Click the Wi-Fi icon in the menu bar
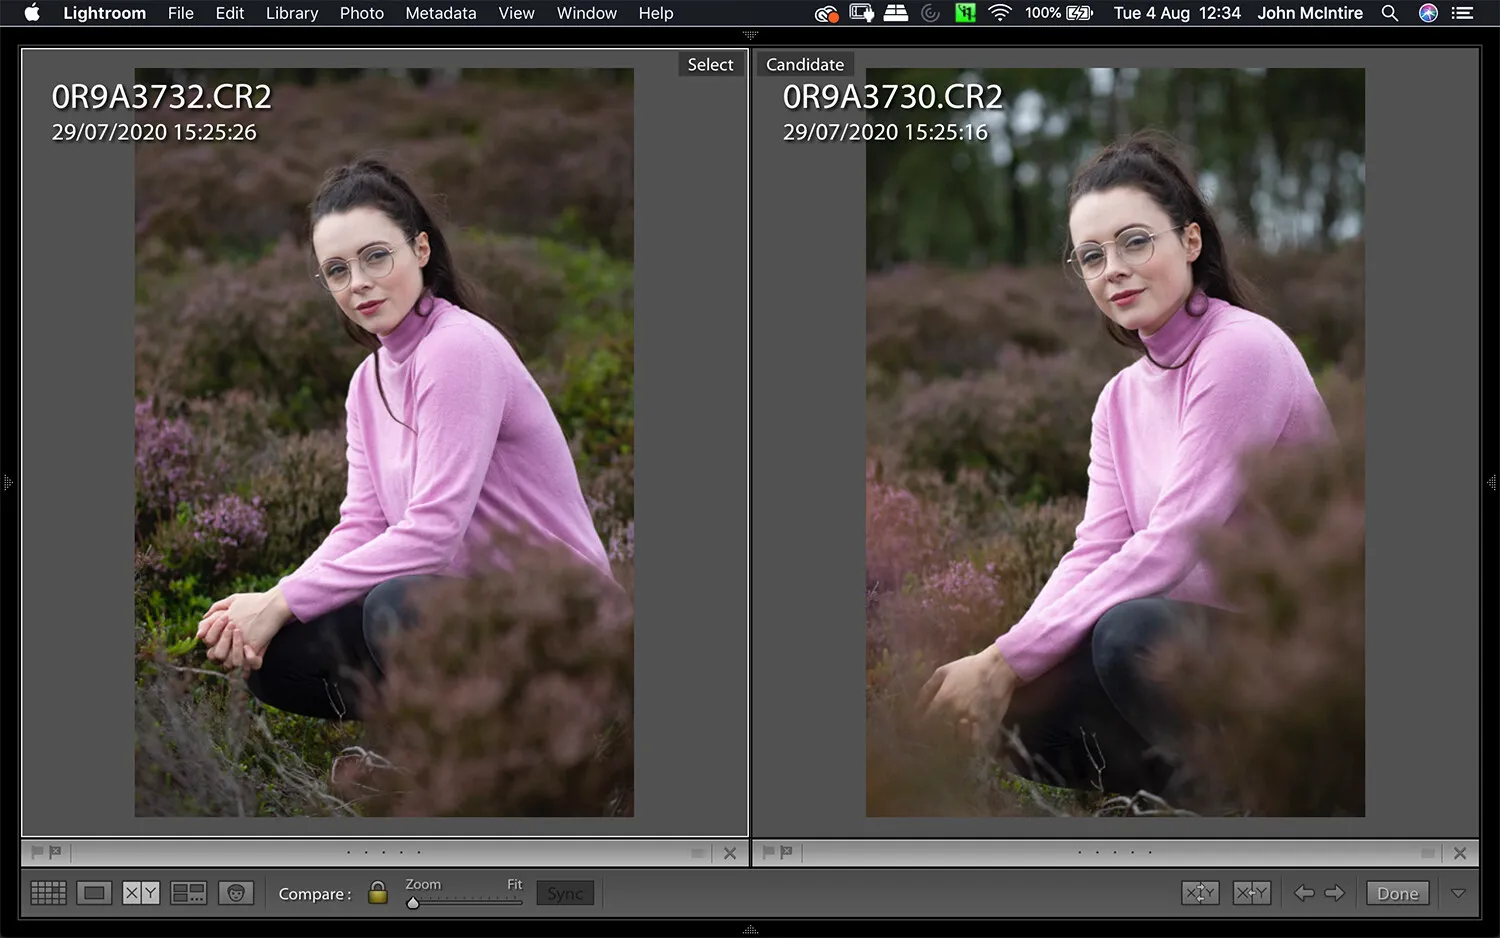The height and width of the screenshot is (938, 1500). click(x=999, y=13)
